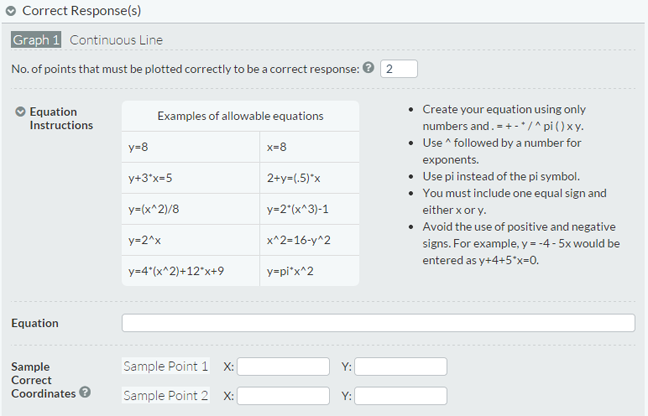
Task: Click Sample Point 1 X field
Action: click(x=283, y=367)
